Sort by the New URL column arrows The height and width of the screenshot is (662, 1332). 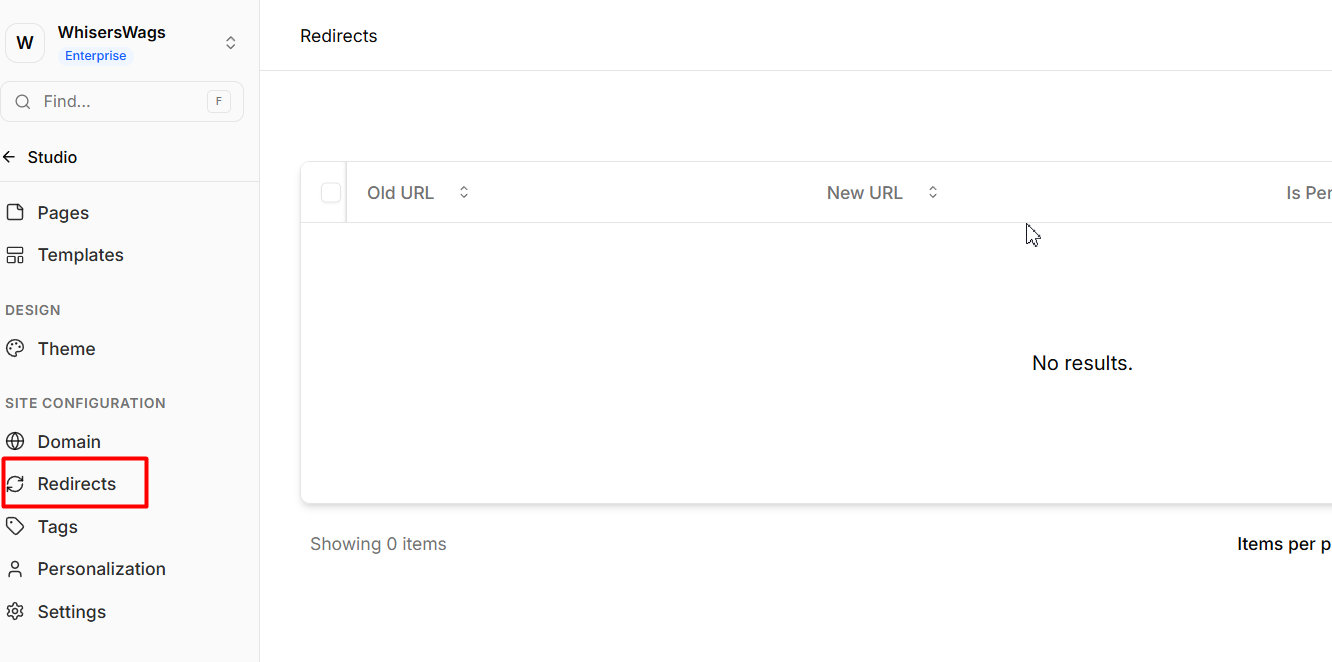tap(933, 192)
